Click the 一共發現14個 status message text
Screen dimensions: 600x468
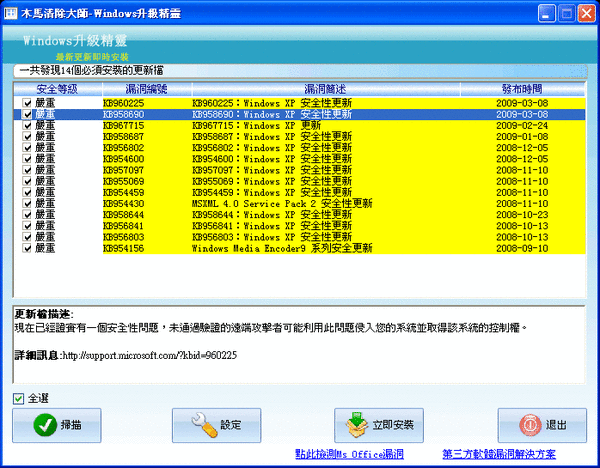pyautogui.click(x=91, y=70)
